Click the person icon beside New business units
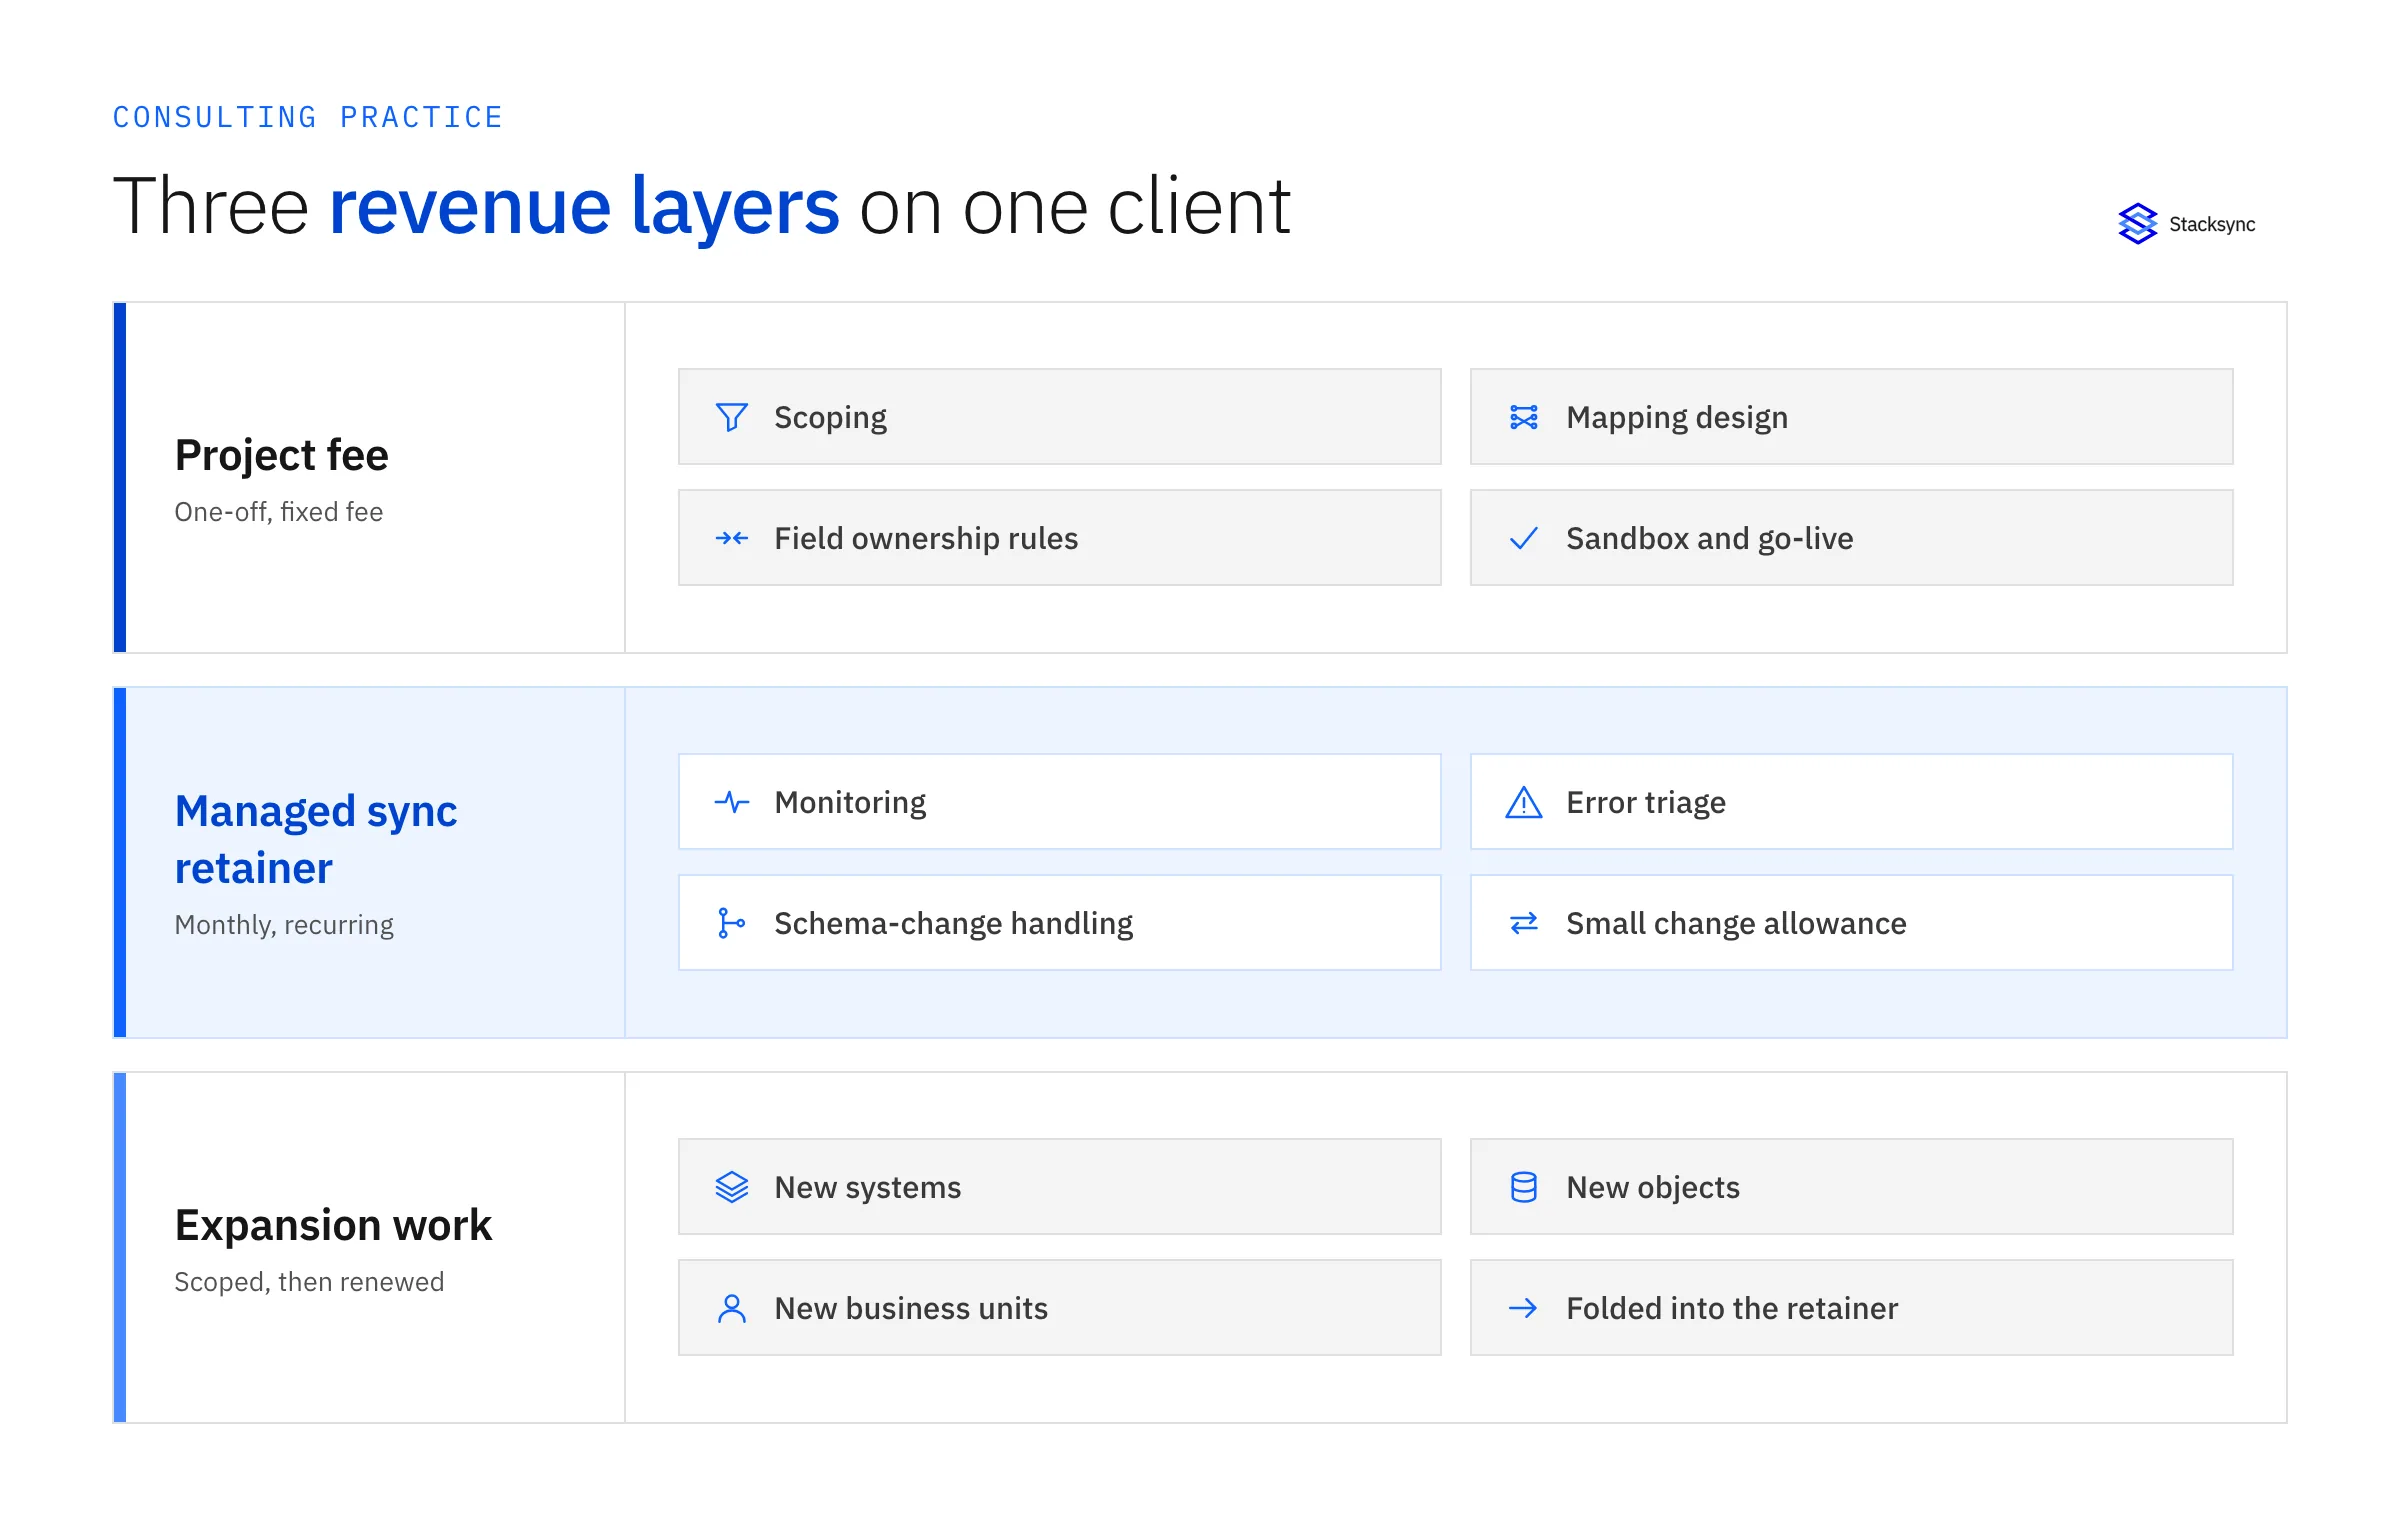The height and width of the screenshot is (1520, 2400). (731, 1308)
